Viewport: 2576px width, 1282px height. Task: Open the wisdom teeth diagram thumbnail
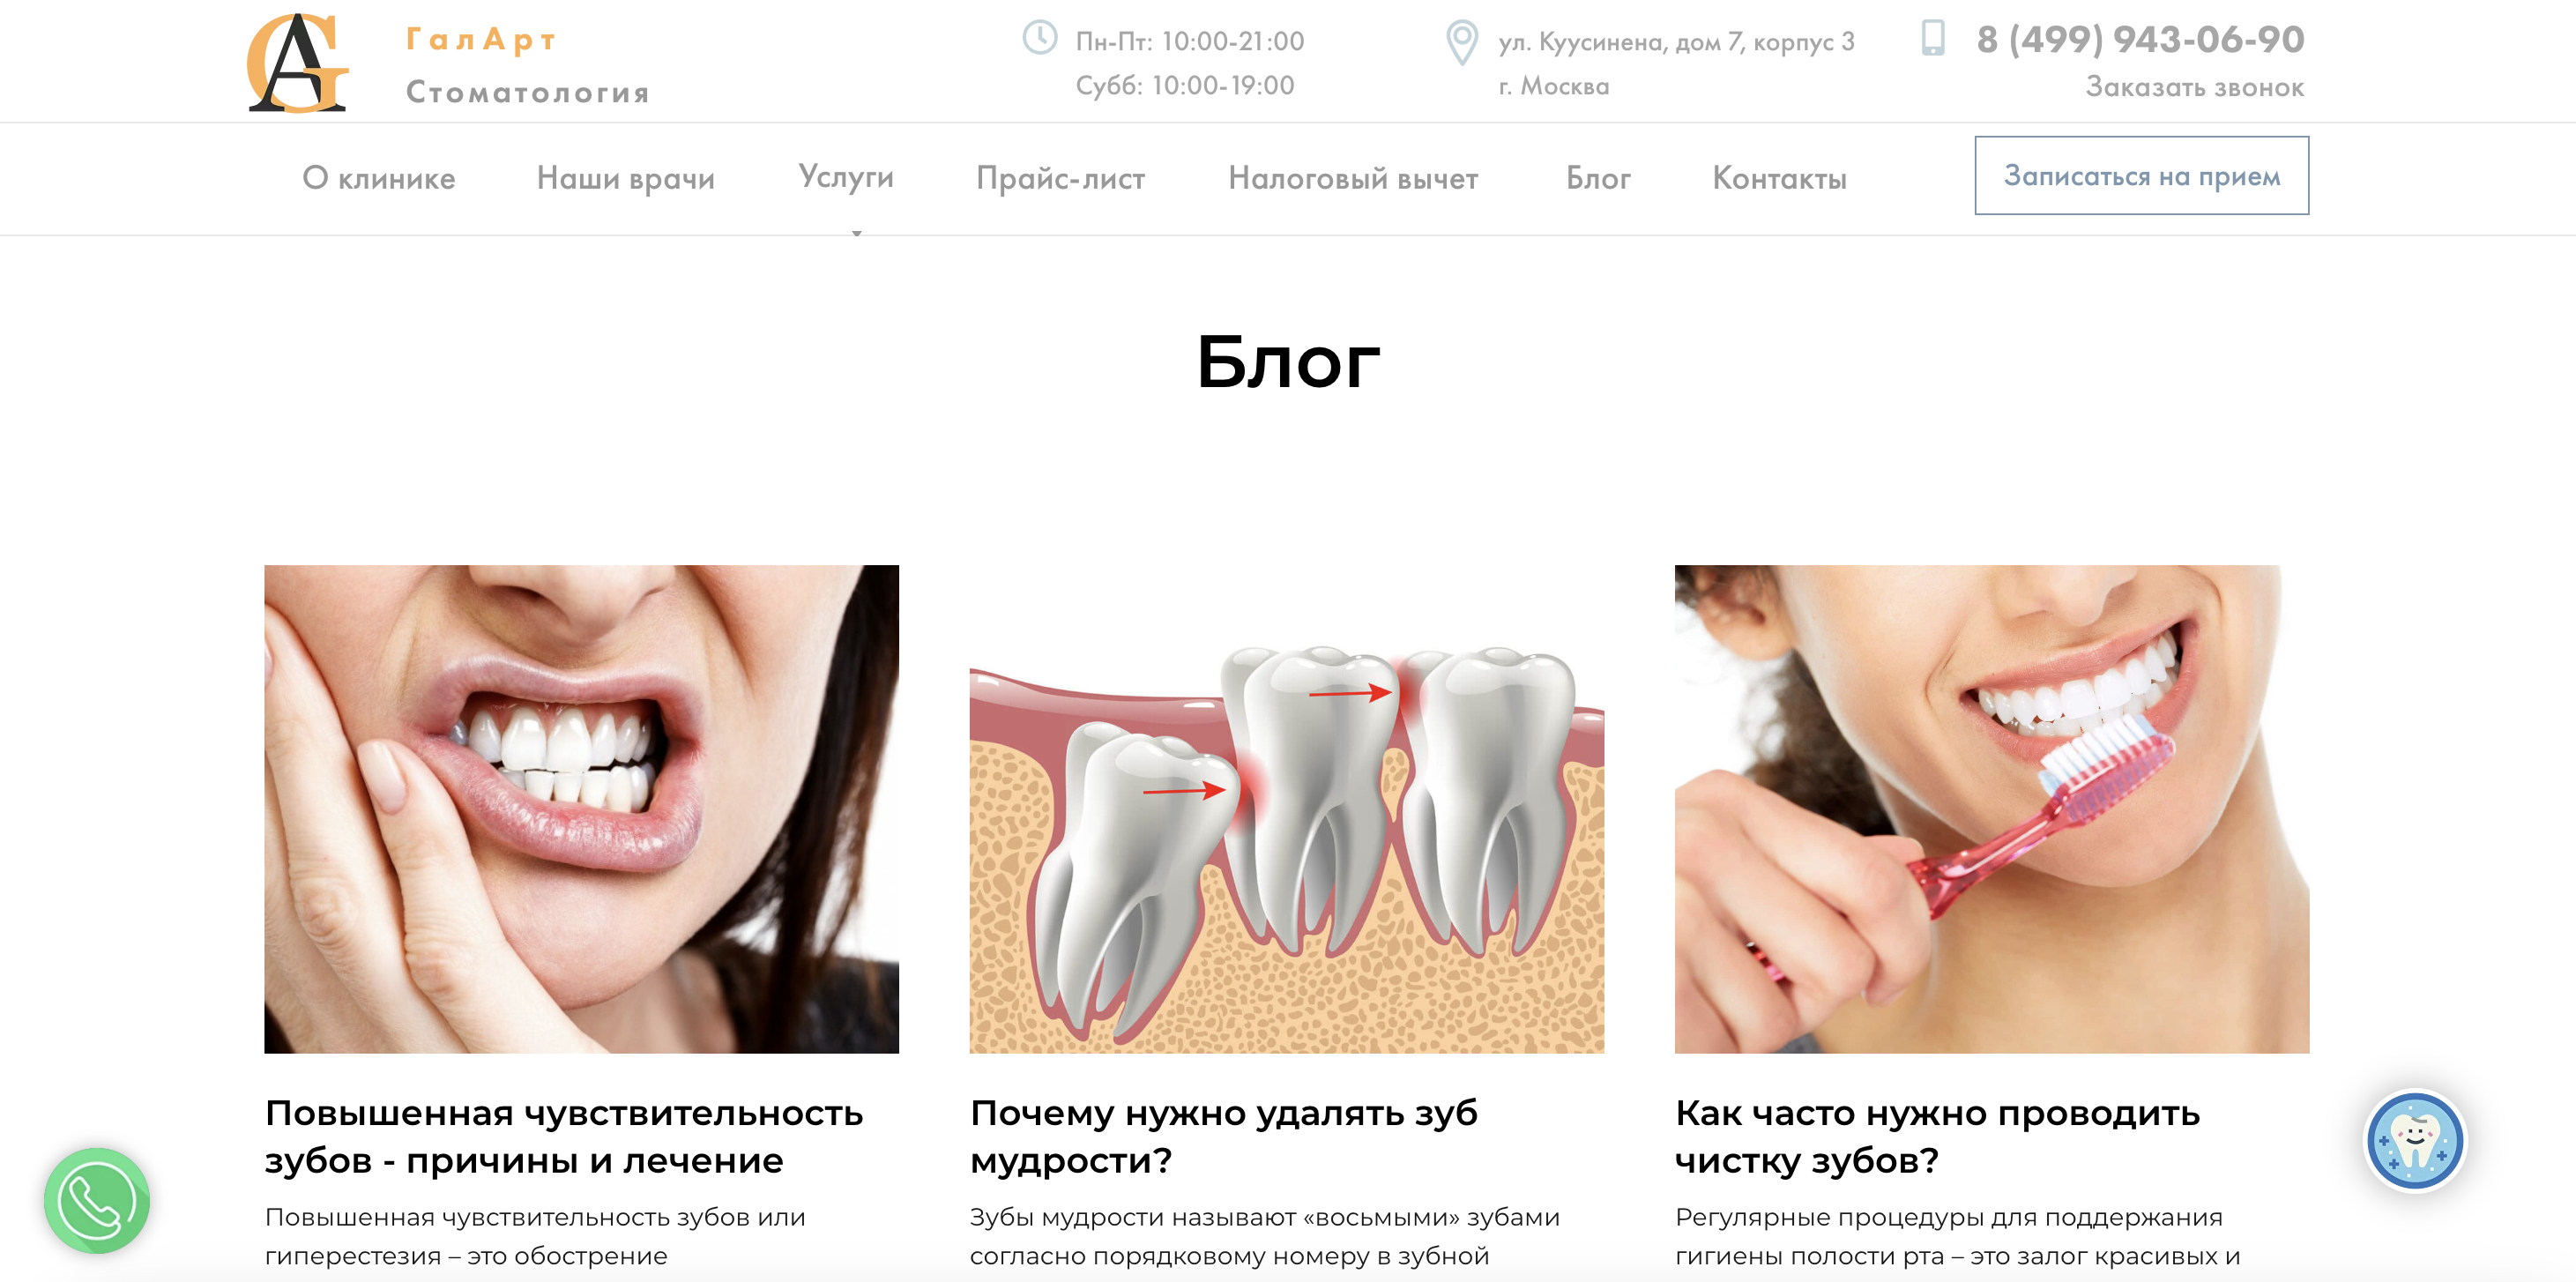click(x=1287, y=809)
